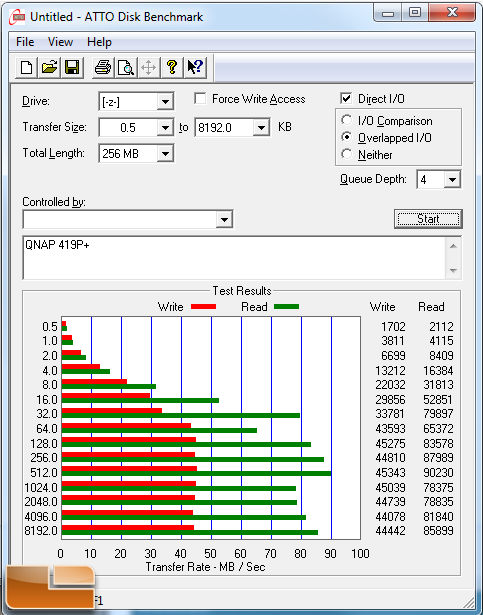Click the 64.0 transfer size row label
Screen dimensions: 483x615
pos(47,429)
